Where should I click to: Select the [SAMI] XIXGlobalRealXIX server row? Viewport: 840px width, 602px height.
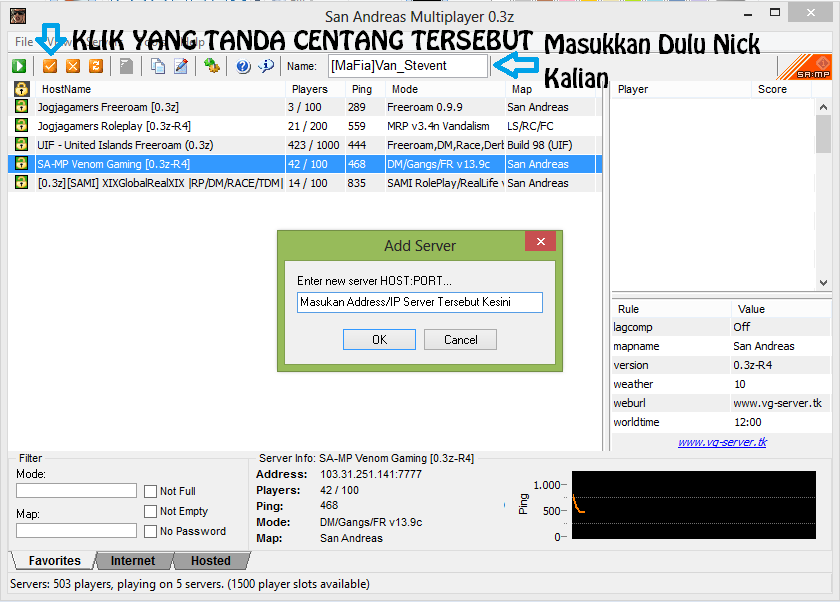305,183
